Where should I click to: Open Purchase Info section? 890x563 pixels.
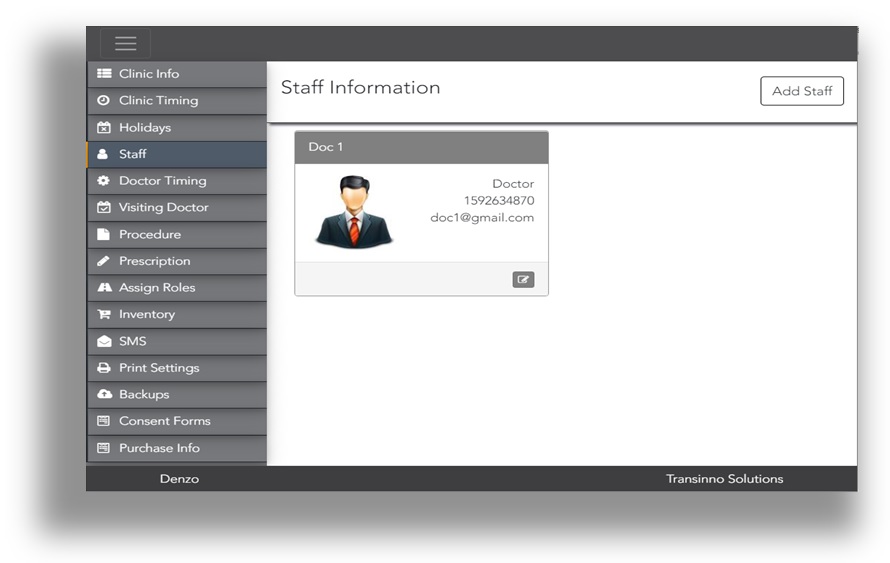pos(159,448)
